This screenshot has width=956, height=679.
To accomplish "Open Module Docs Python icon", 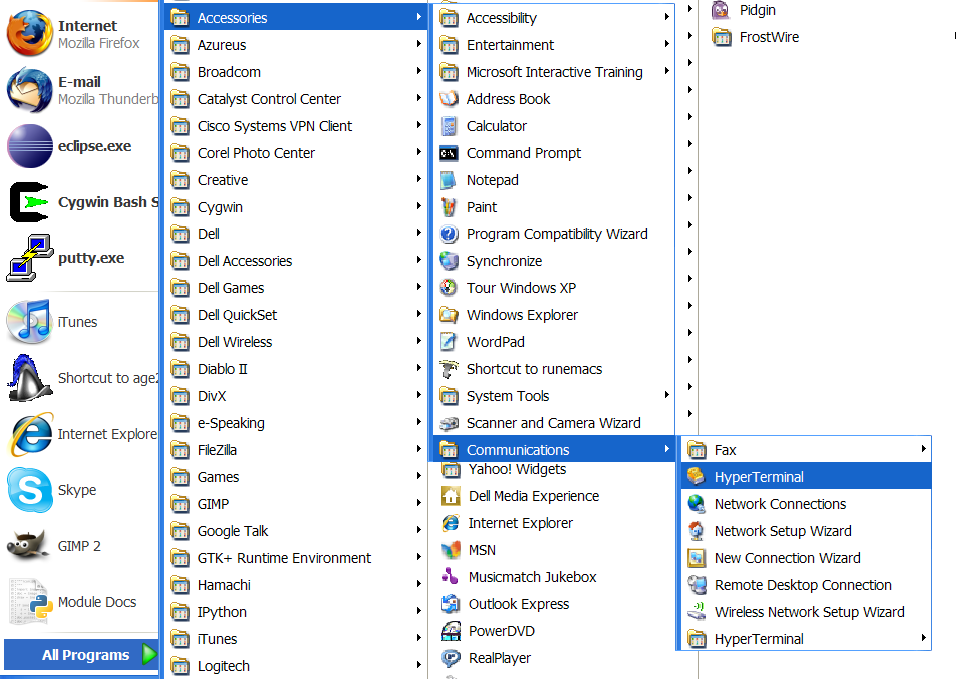I will pos(30,602).
